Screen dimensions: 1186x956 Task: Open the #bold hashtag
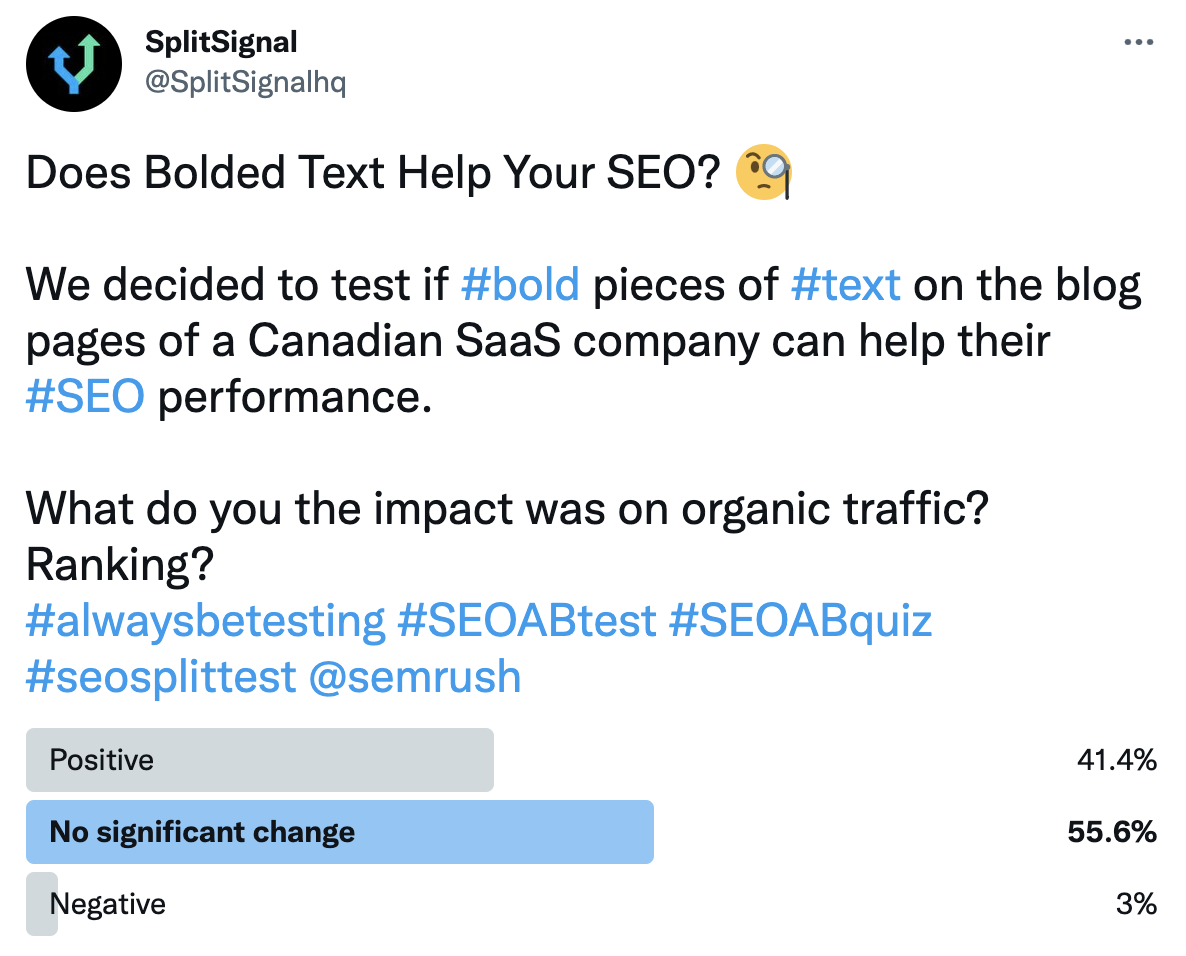(520, 285)
